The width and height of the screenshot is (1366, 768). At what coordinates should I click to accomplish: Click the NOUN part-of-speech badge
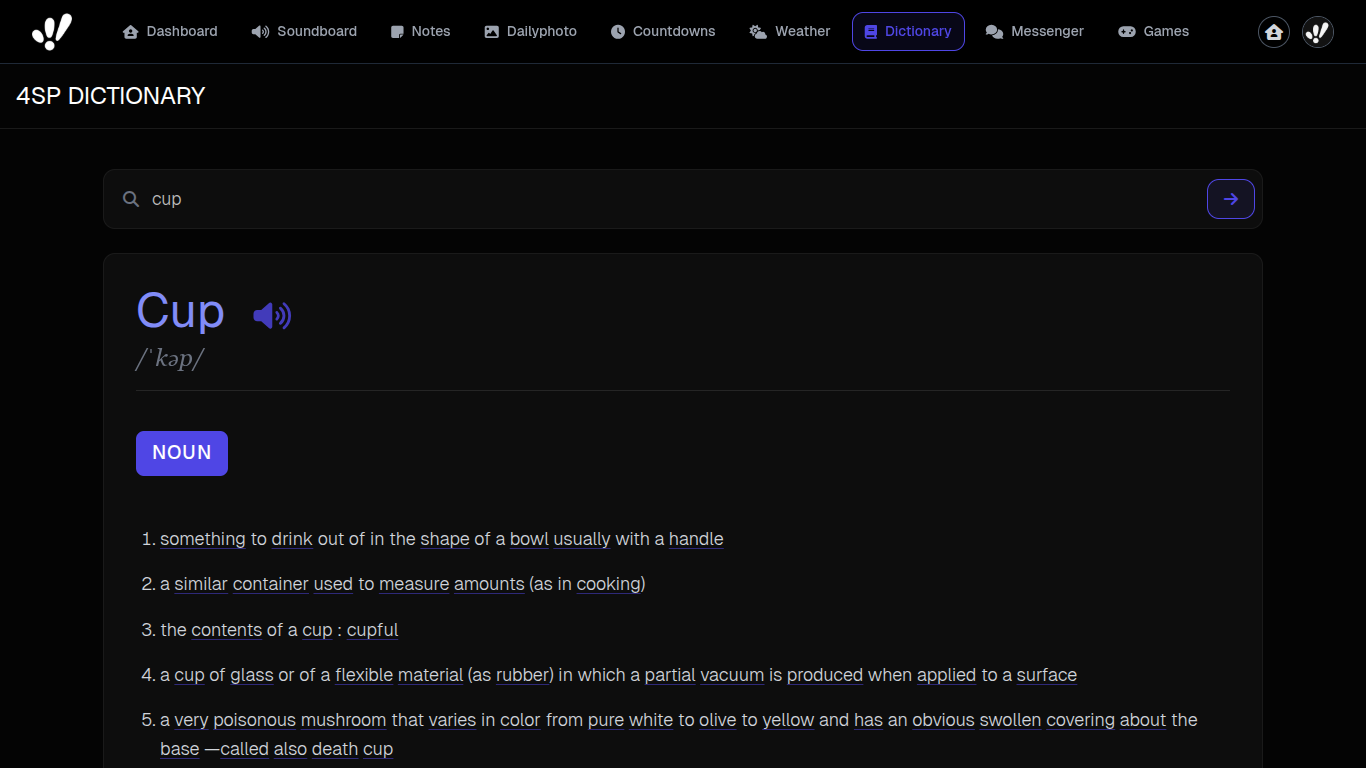tap(181, 453)
